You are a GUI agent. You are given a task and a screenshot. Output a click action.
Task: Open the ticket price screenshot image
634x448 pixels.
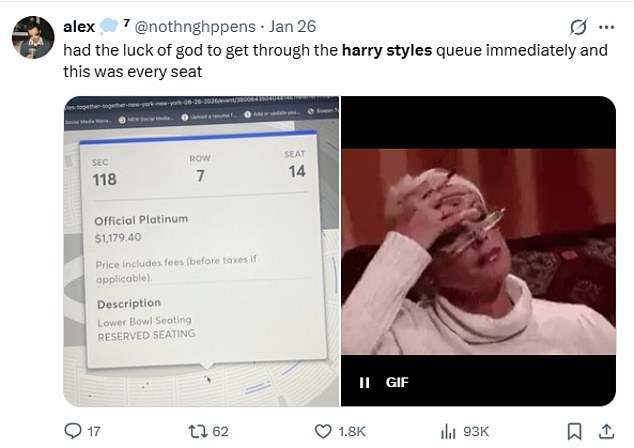click(x=196, y=250)
